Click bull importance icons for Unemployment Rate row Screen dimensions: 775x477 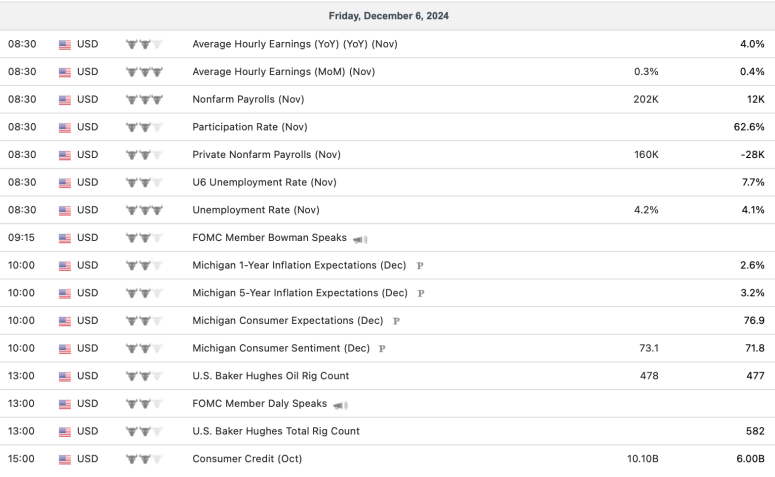[144, 210]
